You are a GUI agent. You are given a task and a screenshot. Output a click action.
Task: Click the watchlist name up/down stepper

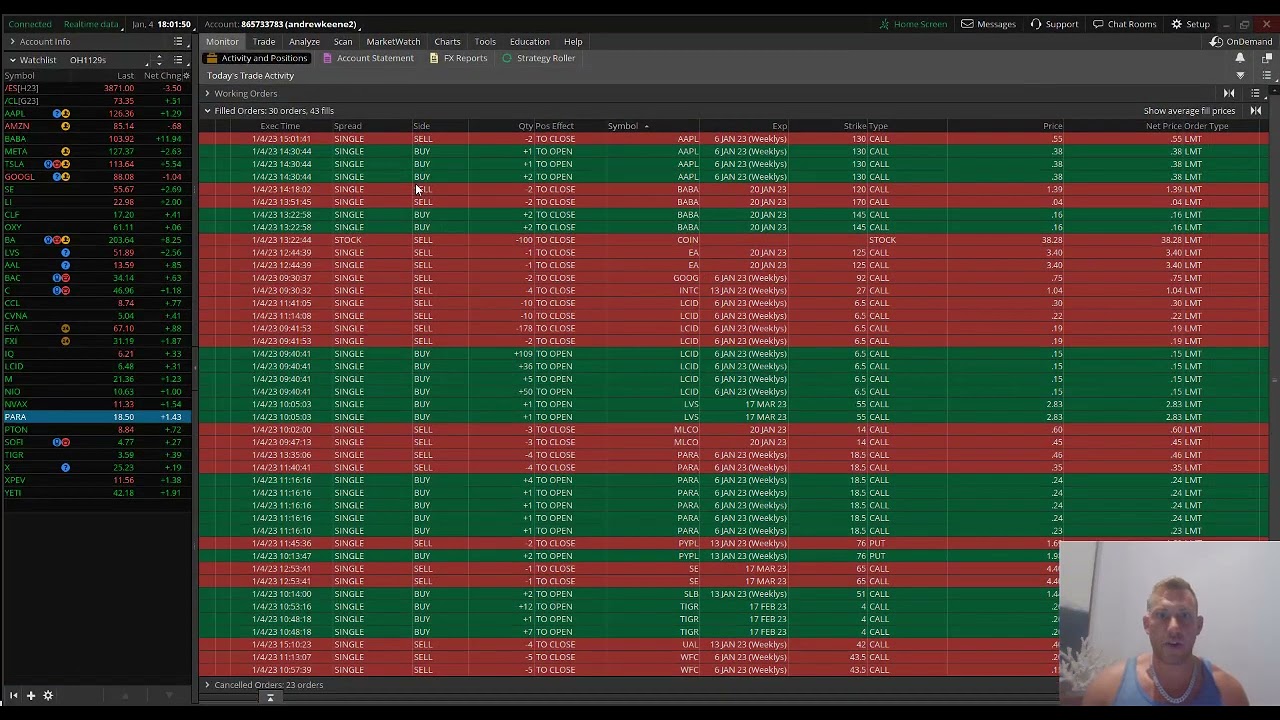159,60
